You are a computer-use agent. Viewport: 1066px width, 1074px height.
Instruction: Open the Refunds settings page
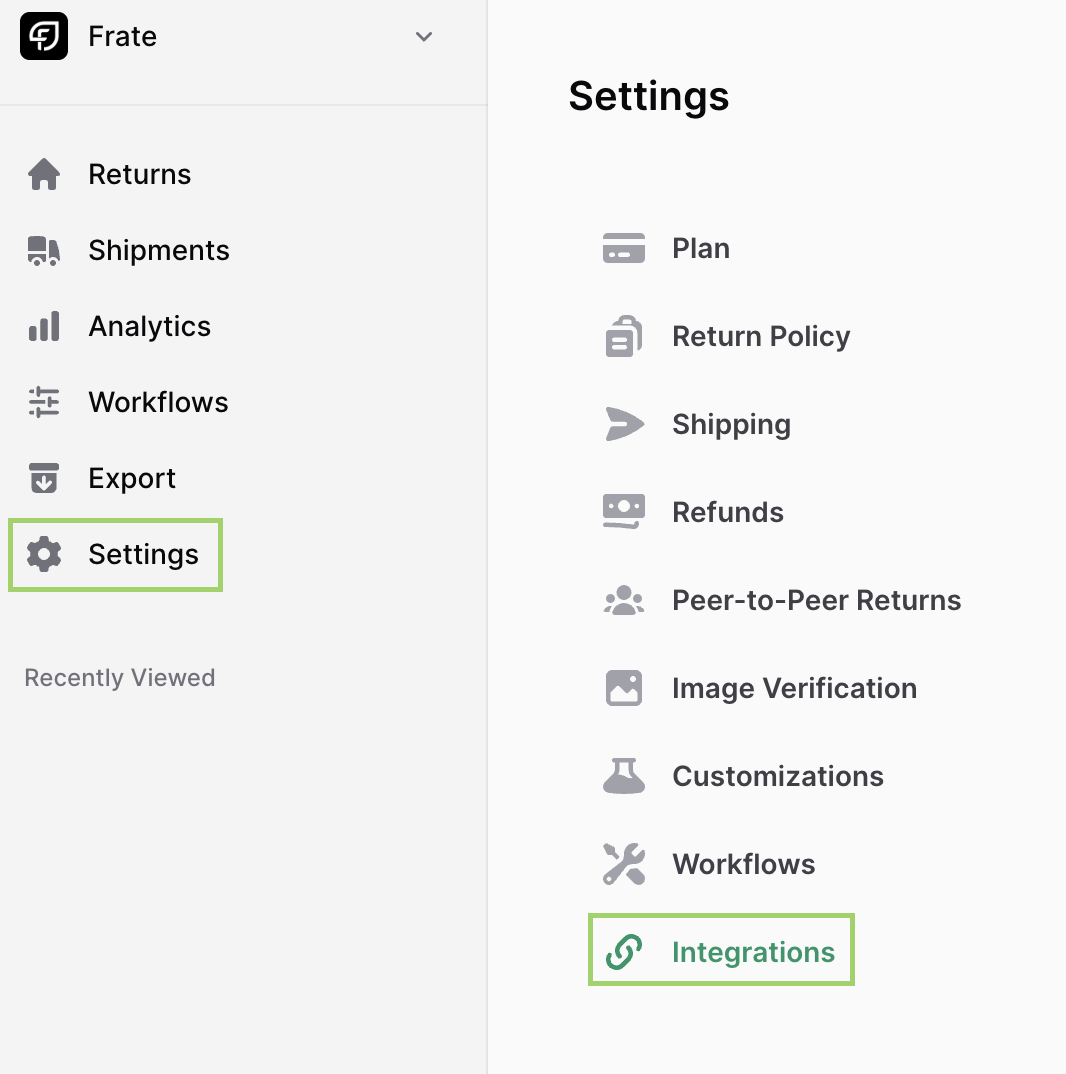coord(727,512)
